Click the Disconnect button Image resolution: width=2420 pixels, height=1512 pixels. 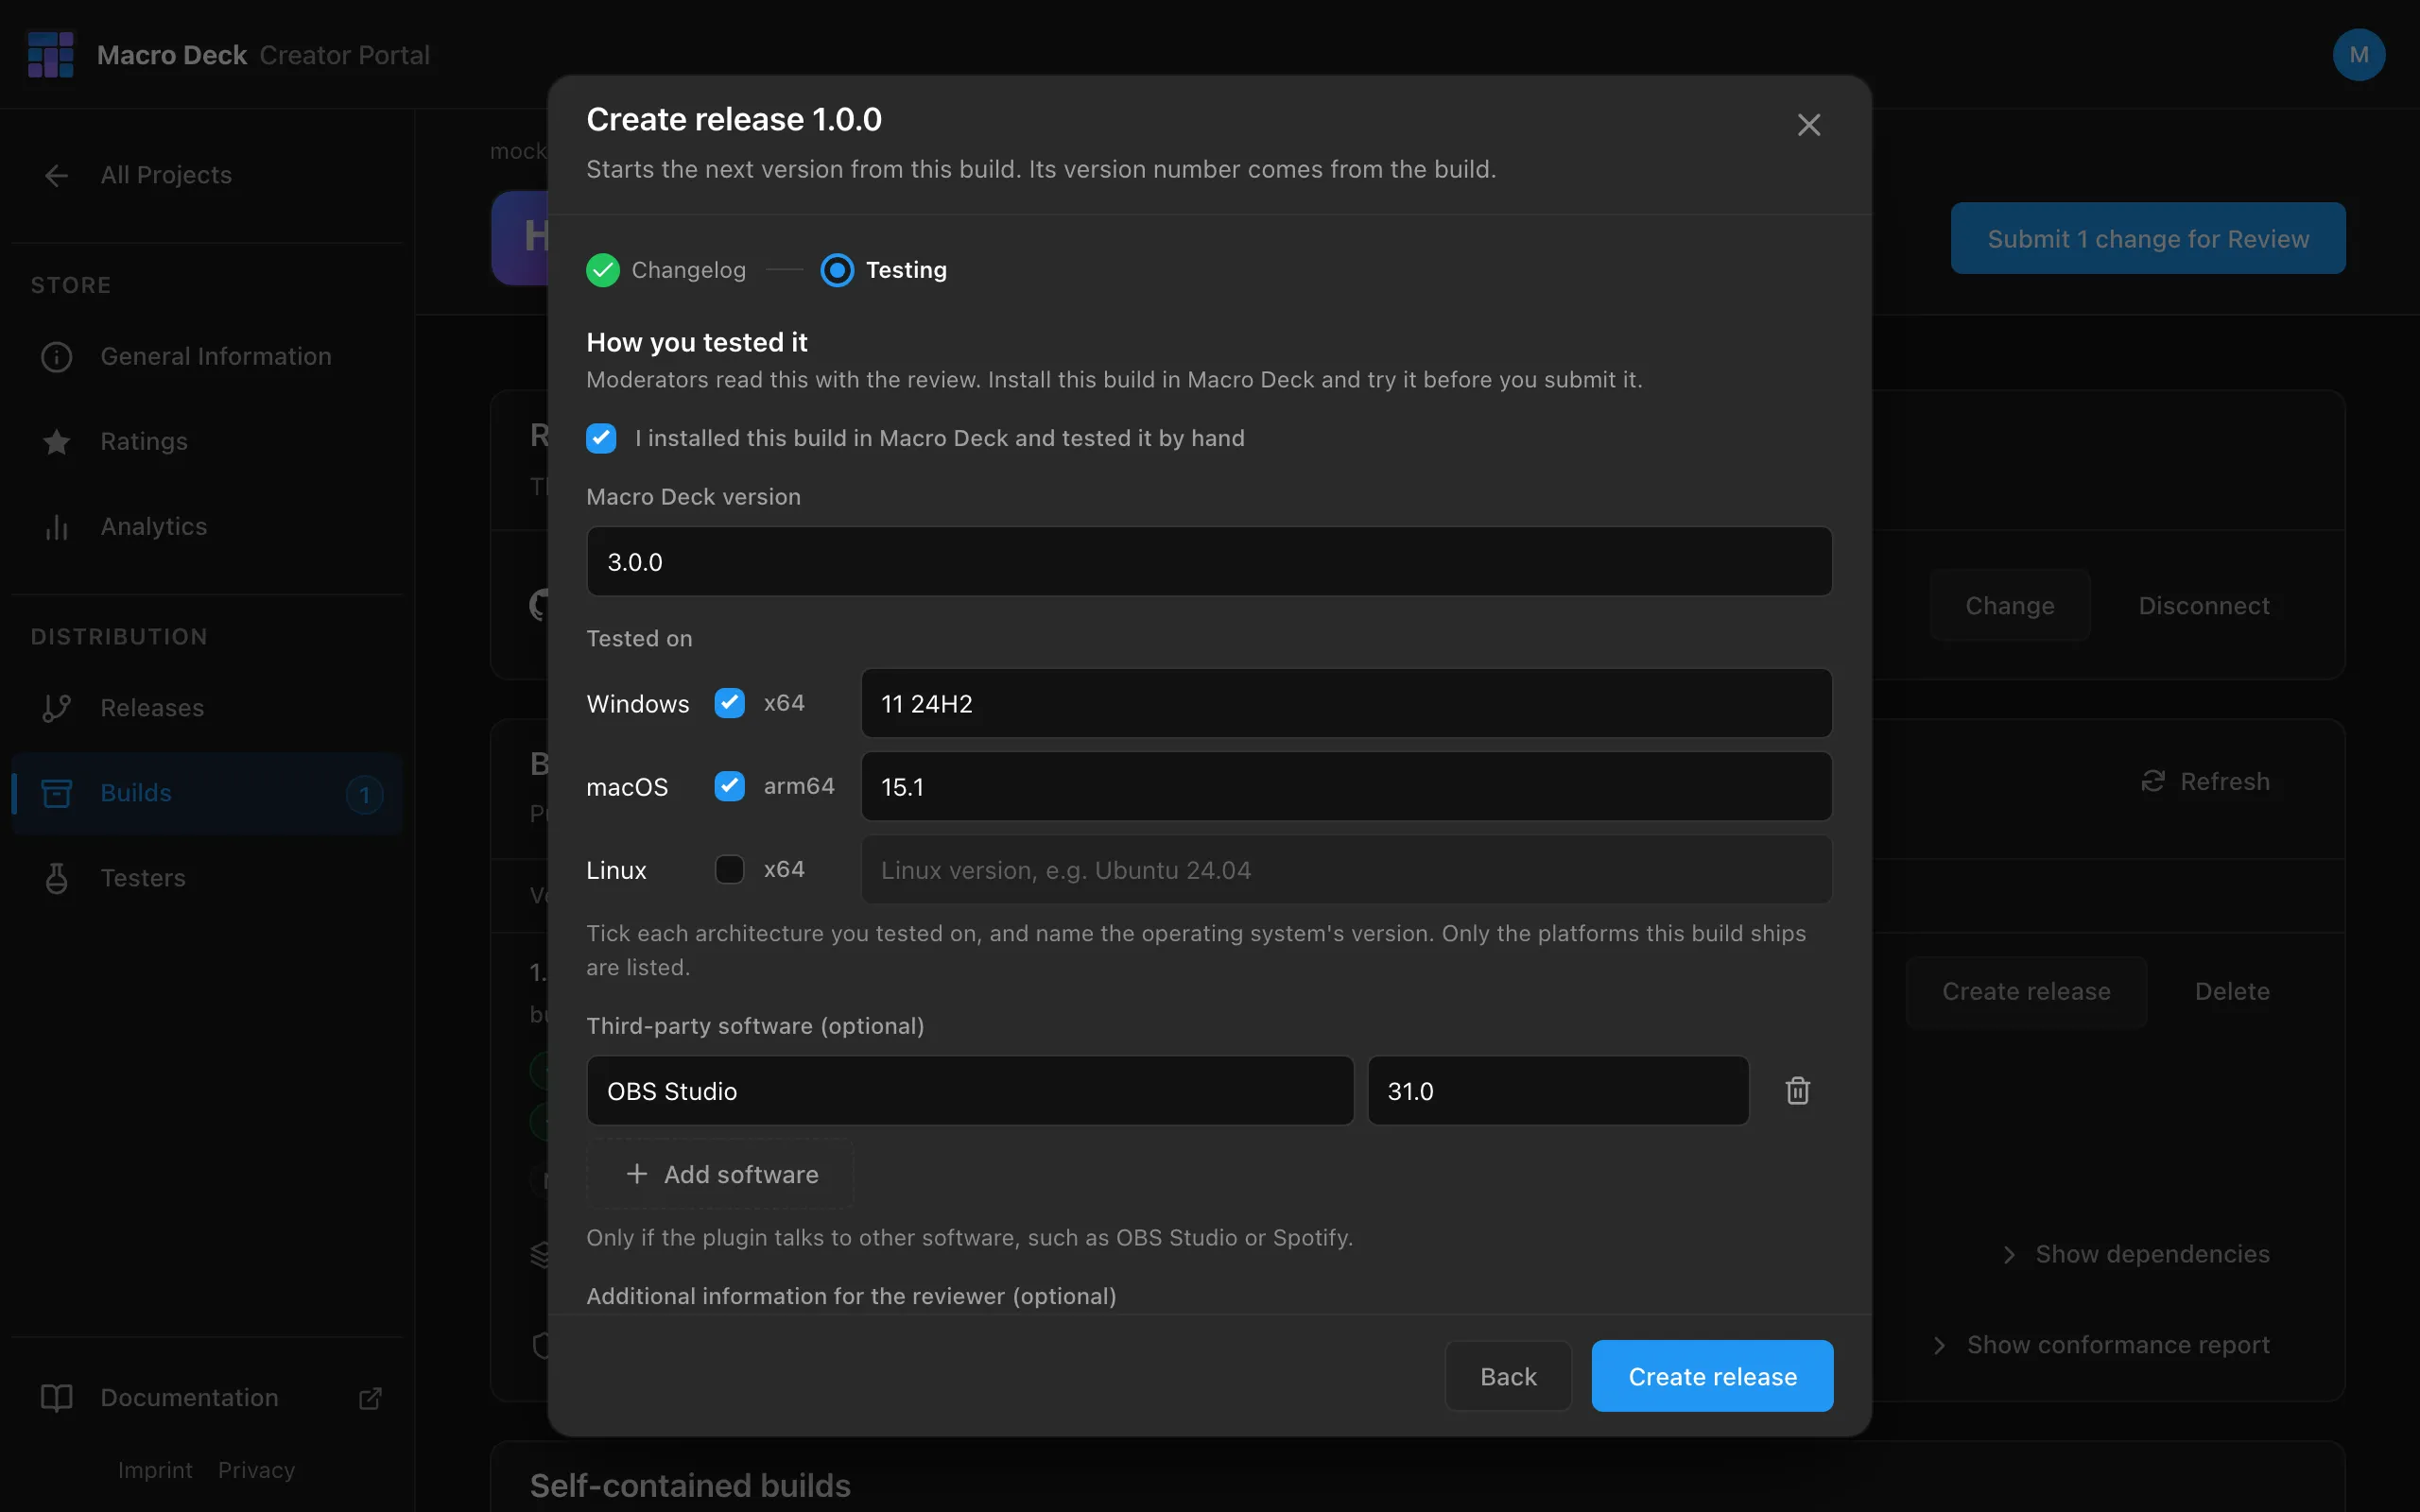click(2204, 606)
